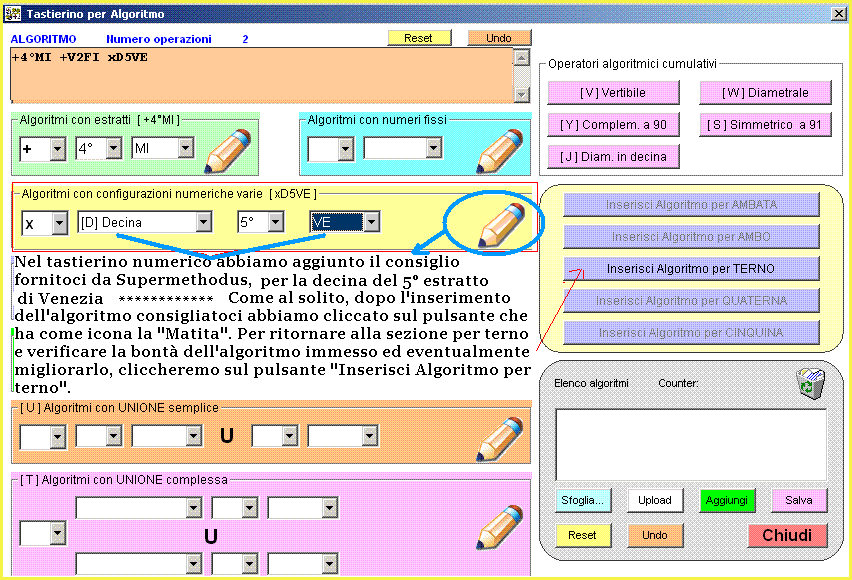The width and height of the screenshot is (852, 580).
Task: Click the Upload button
Action: tap(655, 501)
